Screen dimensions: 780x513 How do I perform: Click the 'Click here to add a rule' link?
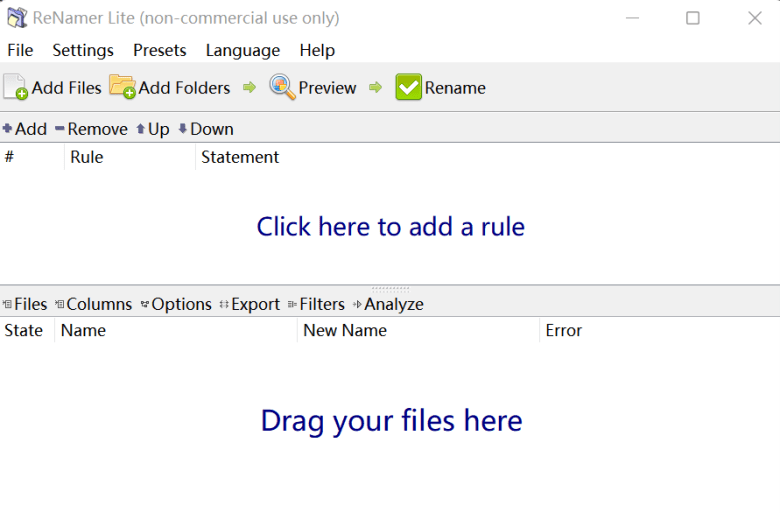(390, 227)
